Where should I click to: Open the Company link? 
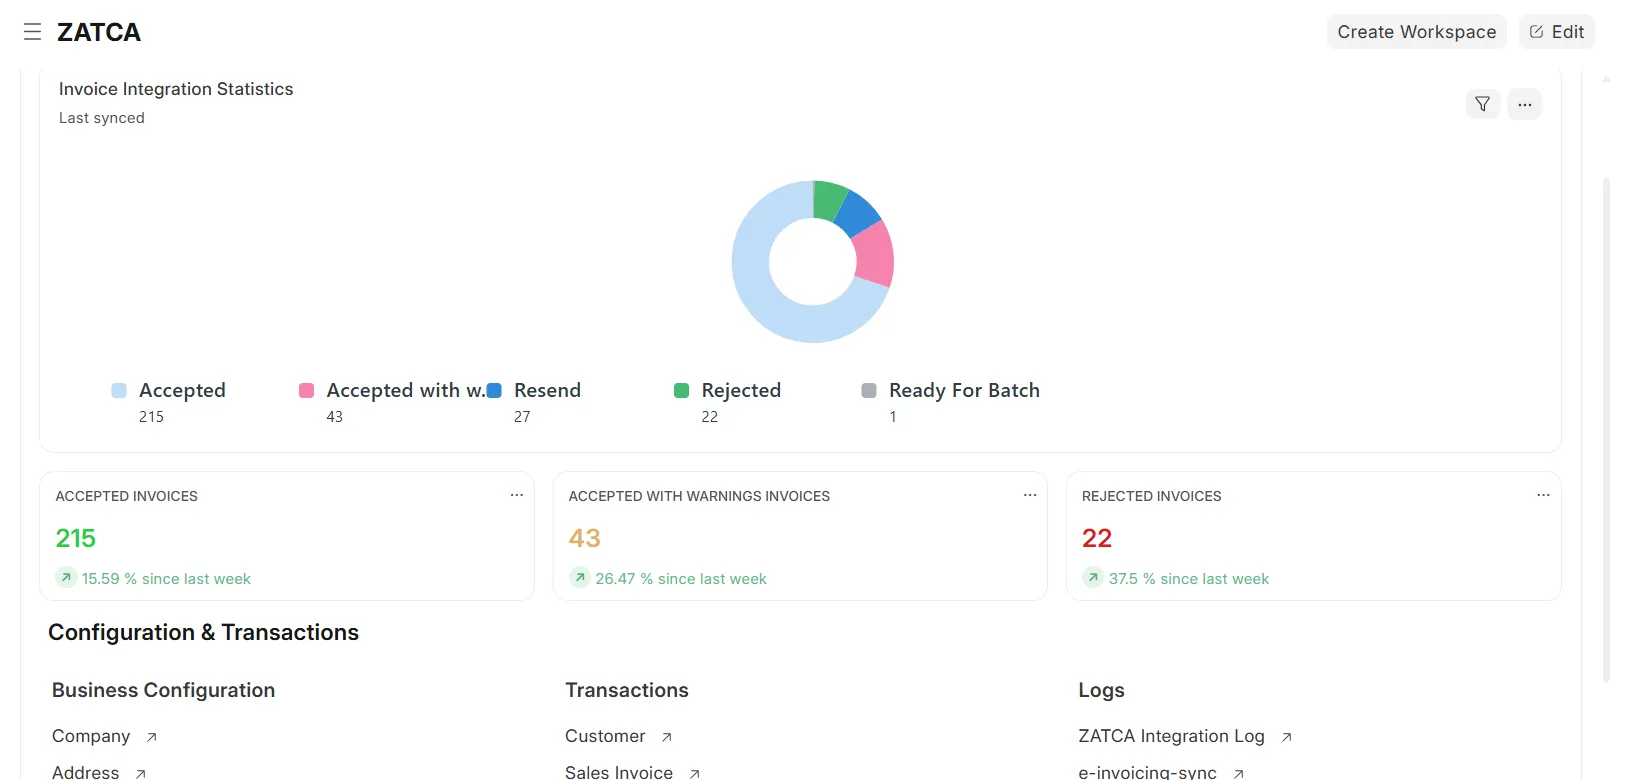(91, 736)
